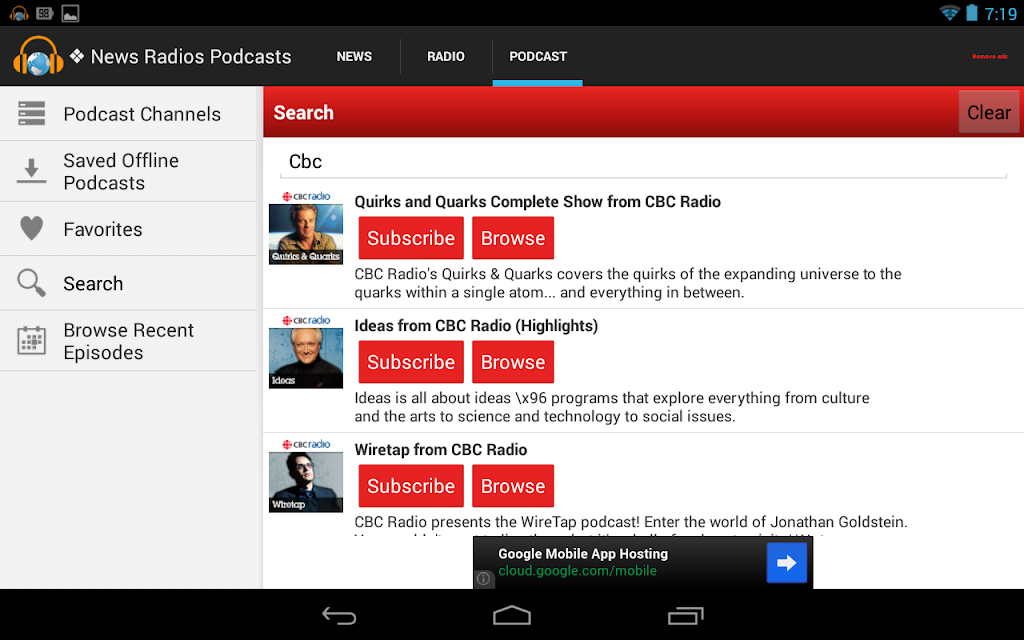
Task: Tap title Quirks and Quarks Complete Show
Action: pyautogui.click(x=537, y=202)
